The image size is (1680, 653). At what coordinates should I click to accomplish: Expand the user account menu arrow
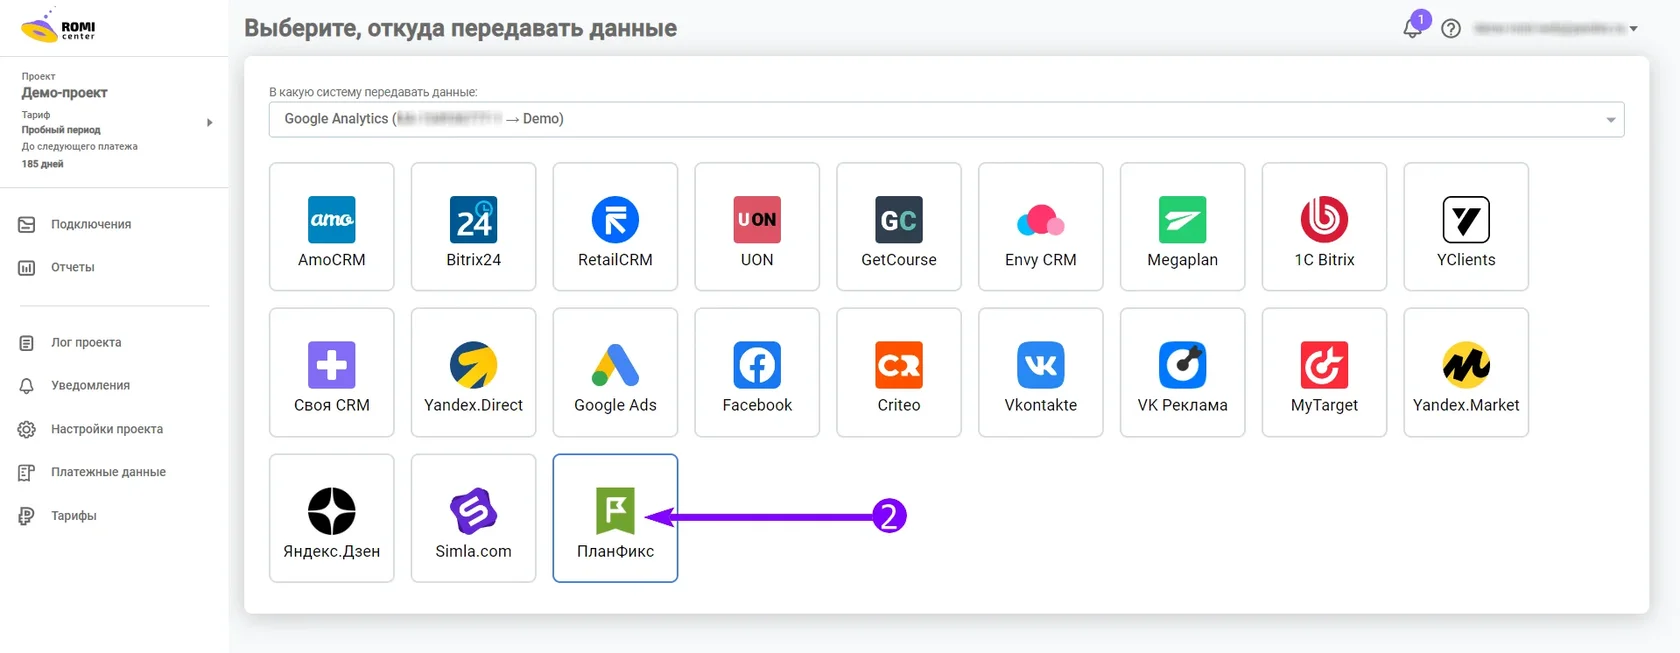coord(1633,29)
